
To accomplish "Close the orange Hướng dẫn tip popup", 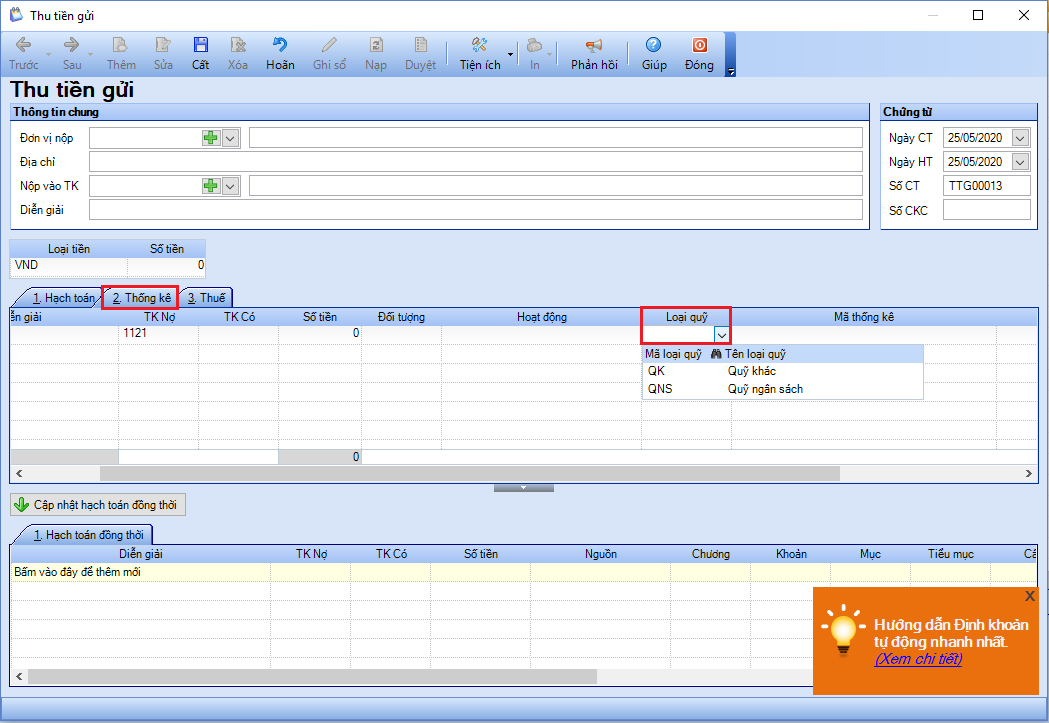I will click(1030, 595).
